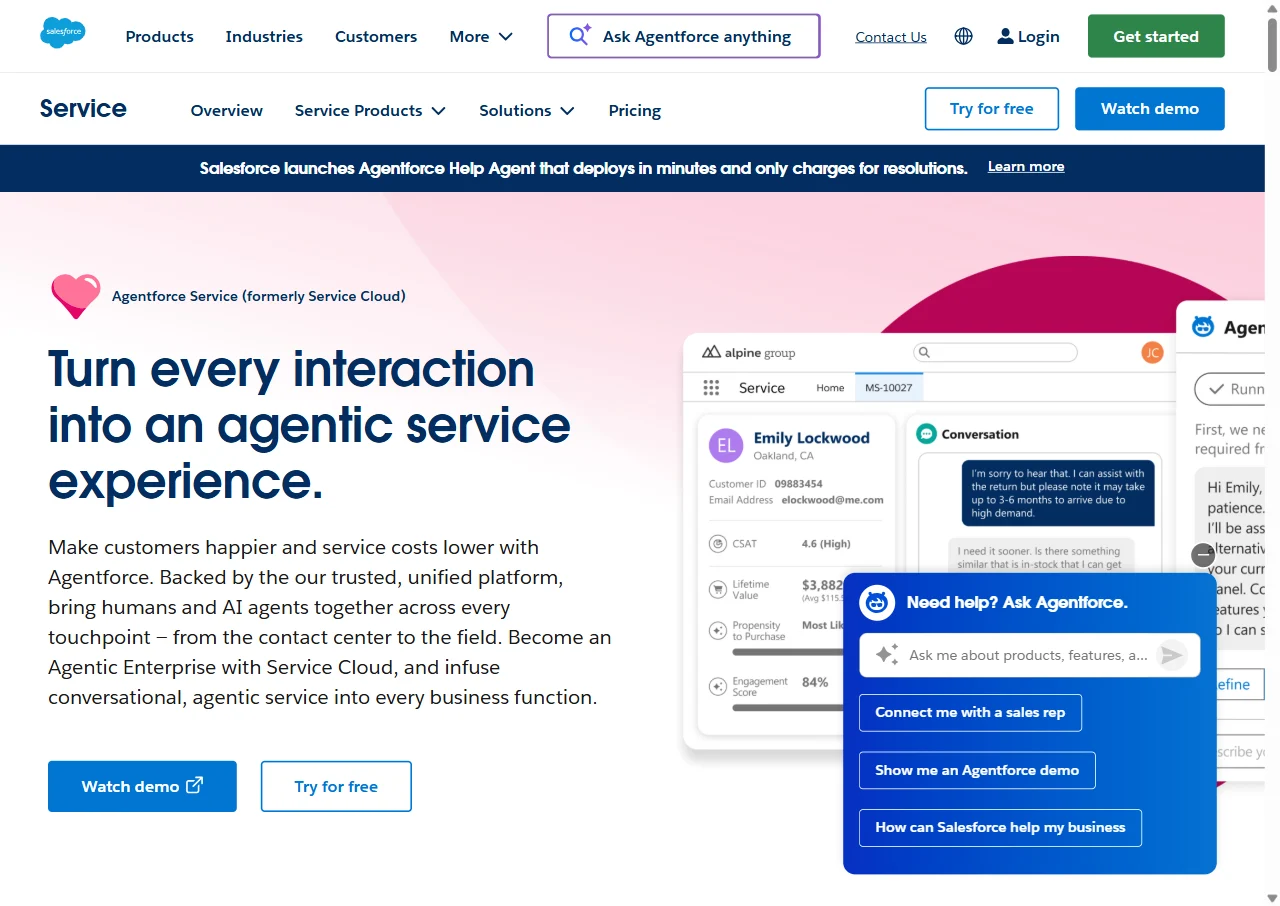Expand the More navigation menu
The width and height of the screenshot is (1280, 906).
(481, 36)
